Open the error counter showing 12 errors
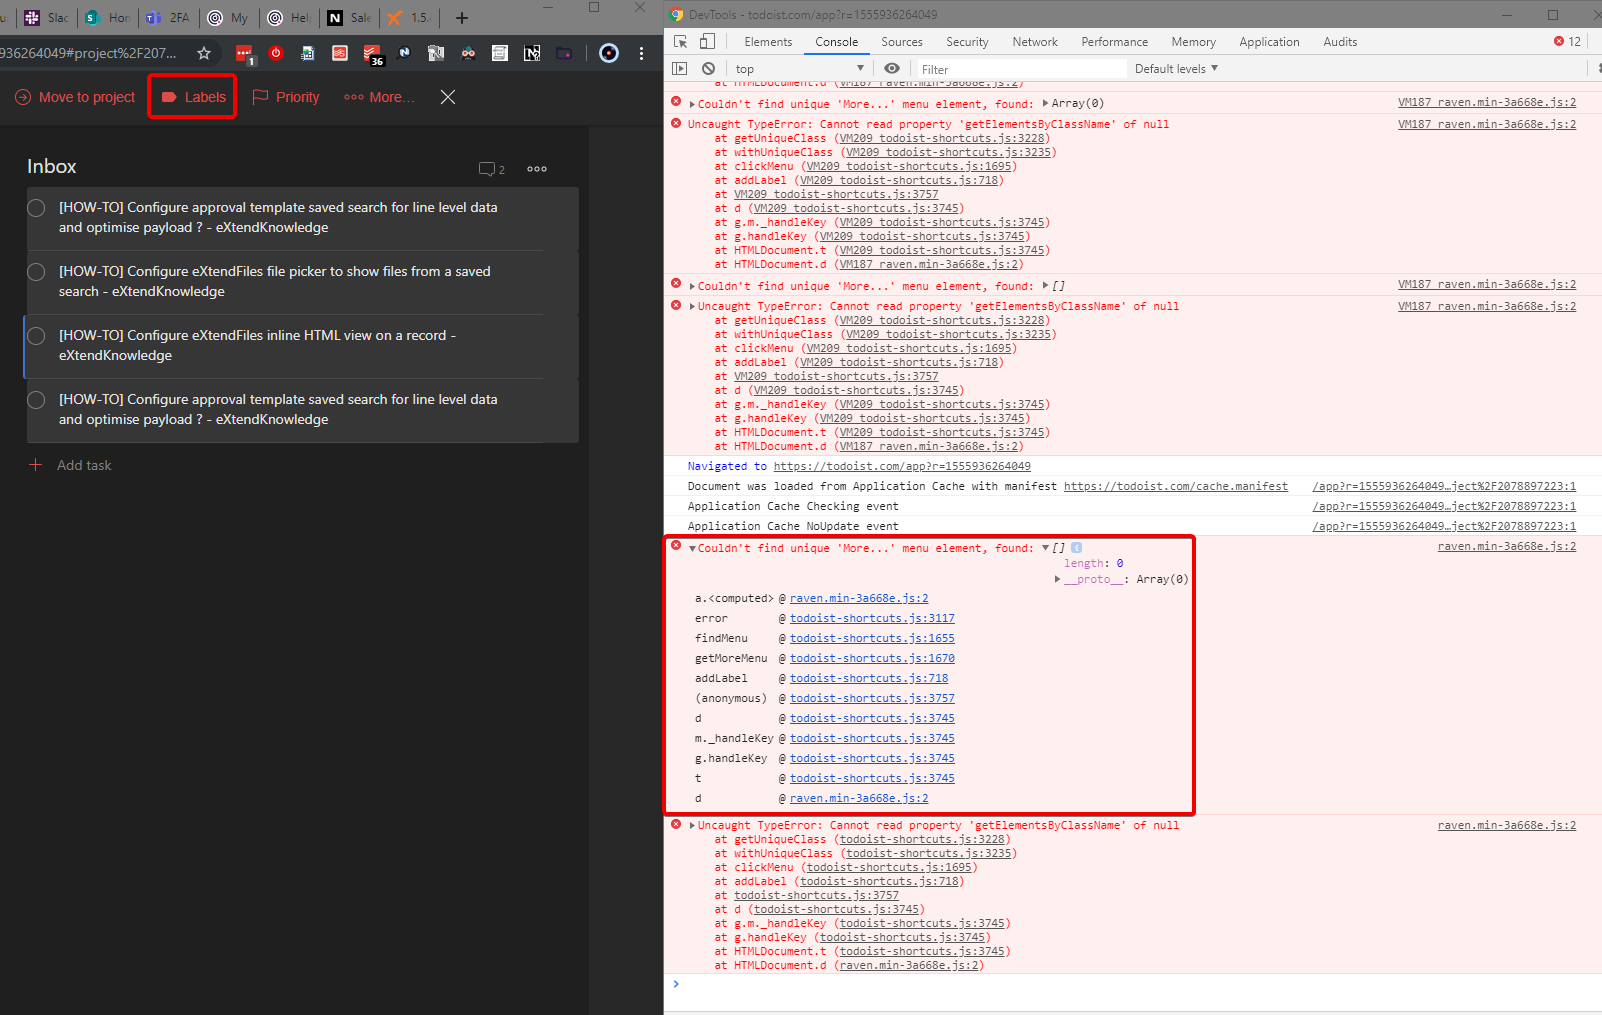The image size is (1602, 1015). [x=1565, y=41]
